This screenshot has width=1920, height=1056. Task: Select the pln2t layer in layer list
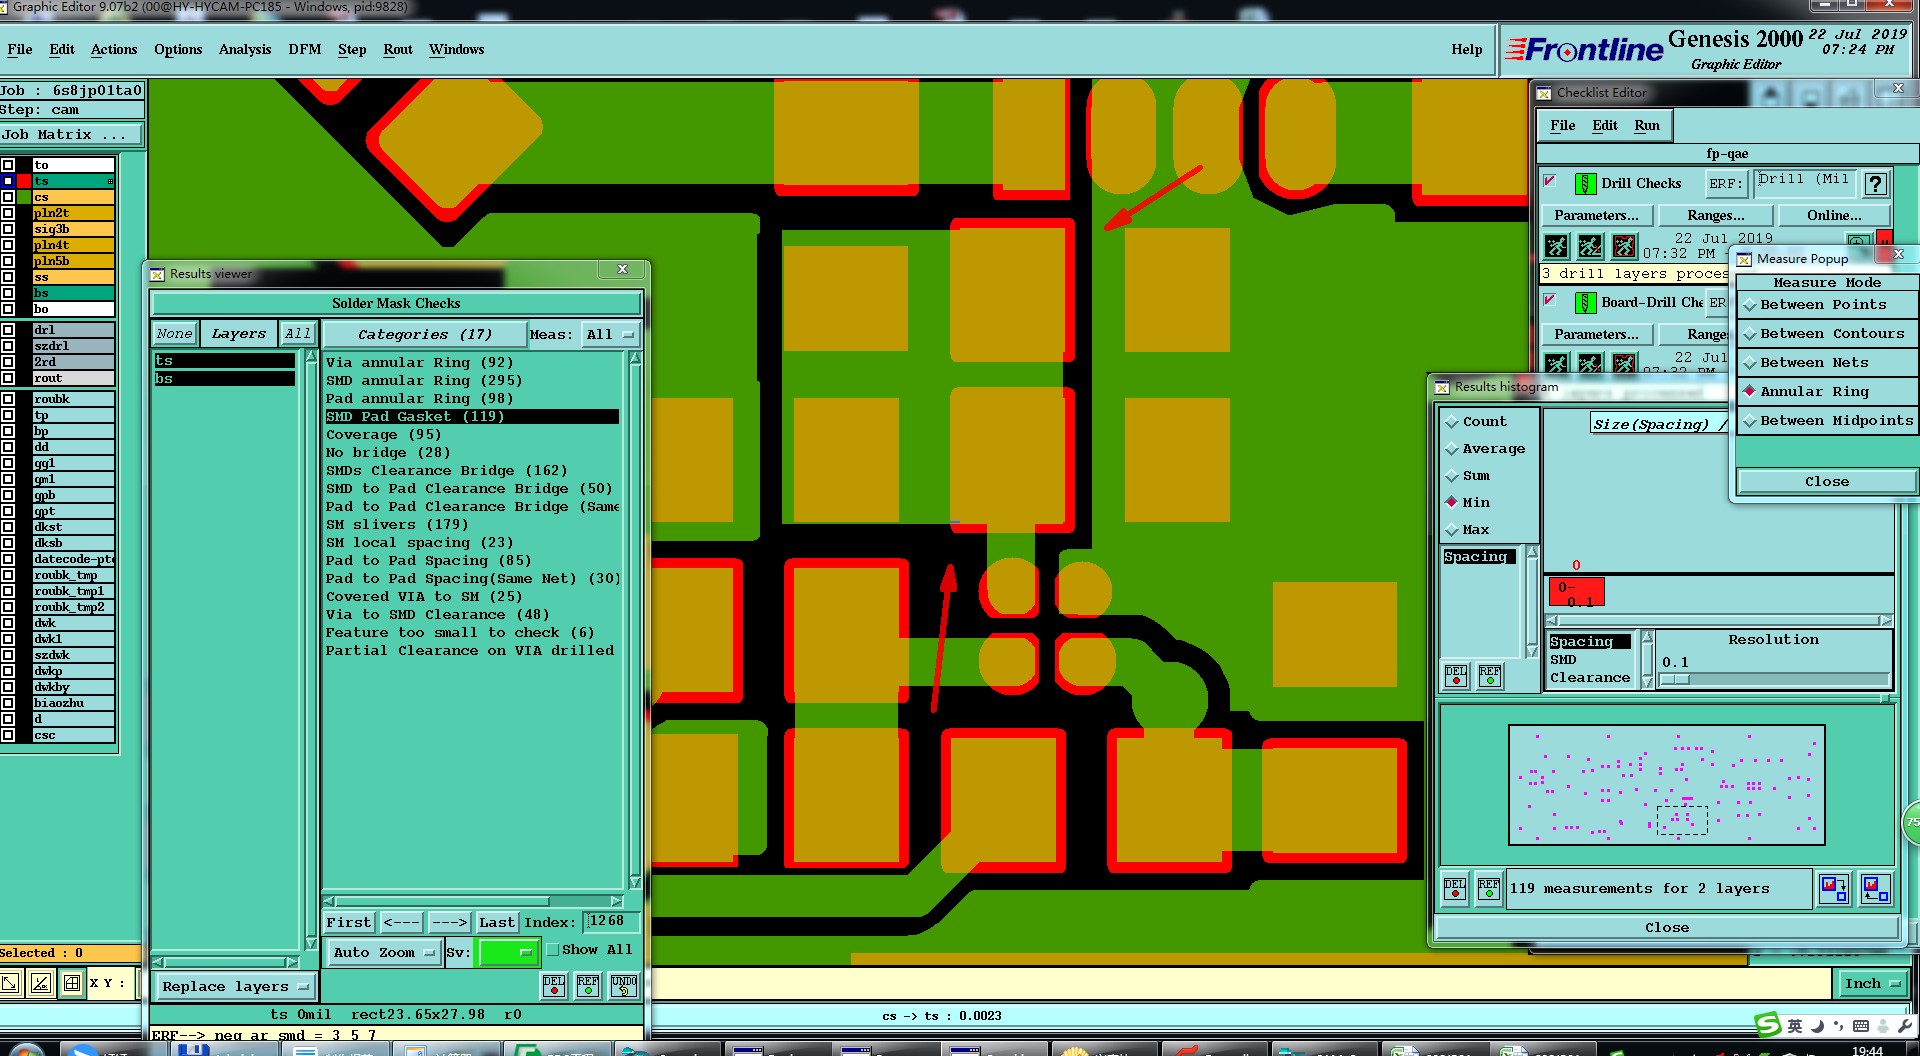(73, 213)
